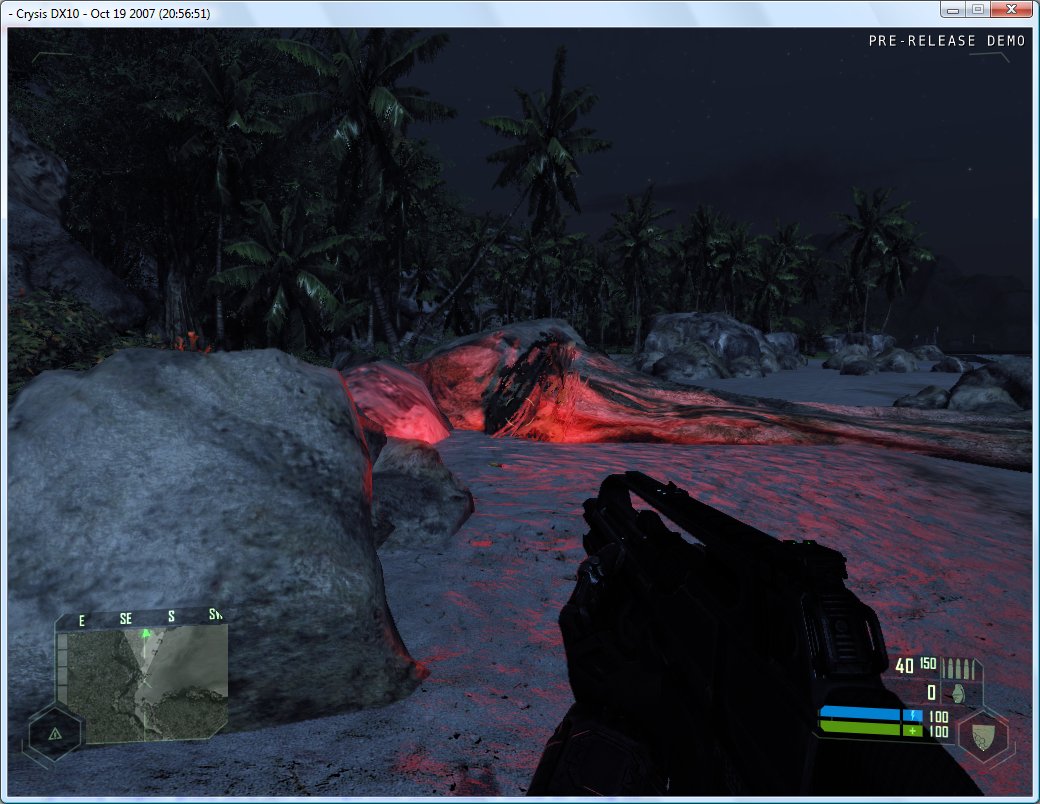Screen dimensions: 1040x804
Task: Click the 'PRE-RELEASE DEMO' label
Action: tap(947, 41)
